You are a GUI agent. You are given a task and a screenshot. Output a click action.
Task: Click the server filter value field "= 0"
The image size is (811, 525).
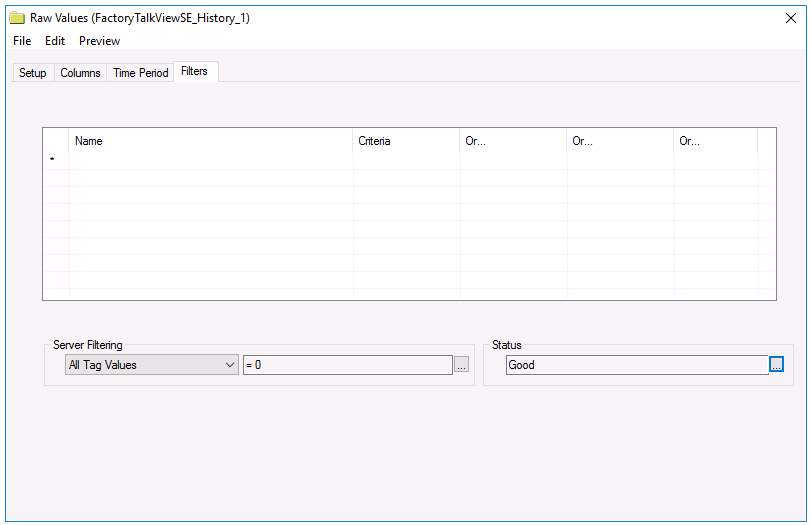348,365
